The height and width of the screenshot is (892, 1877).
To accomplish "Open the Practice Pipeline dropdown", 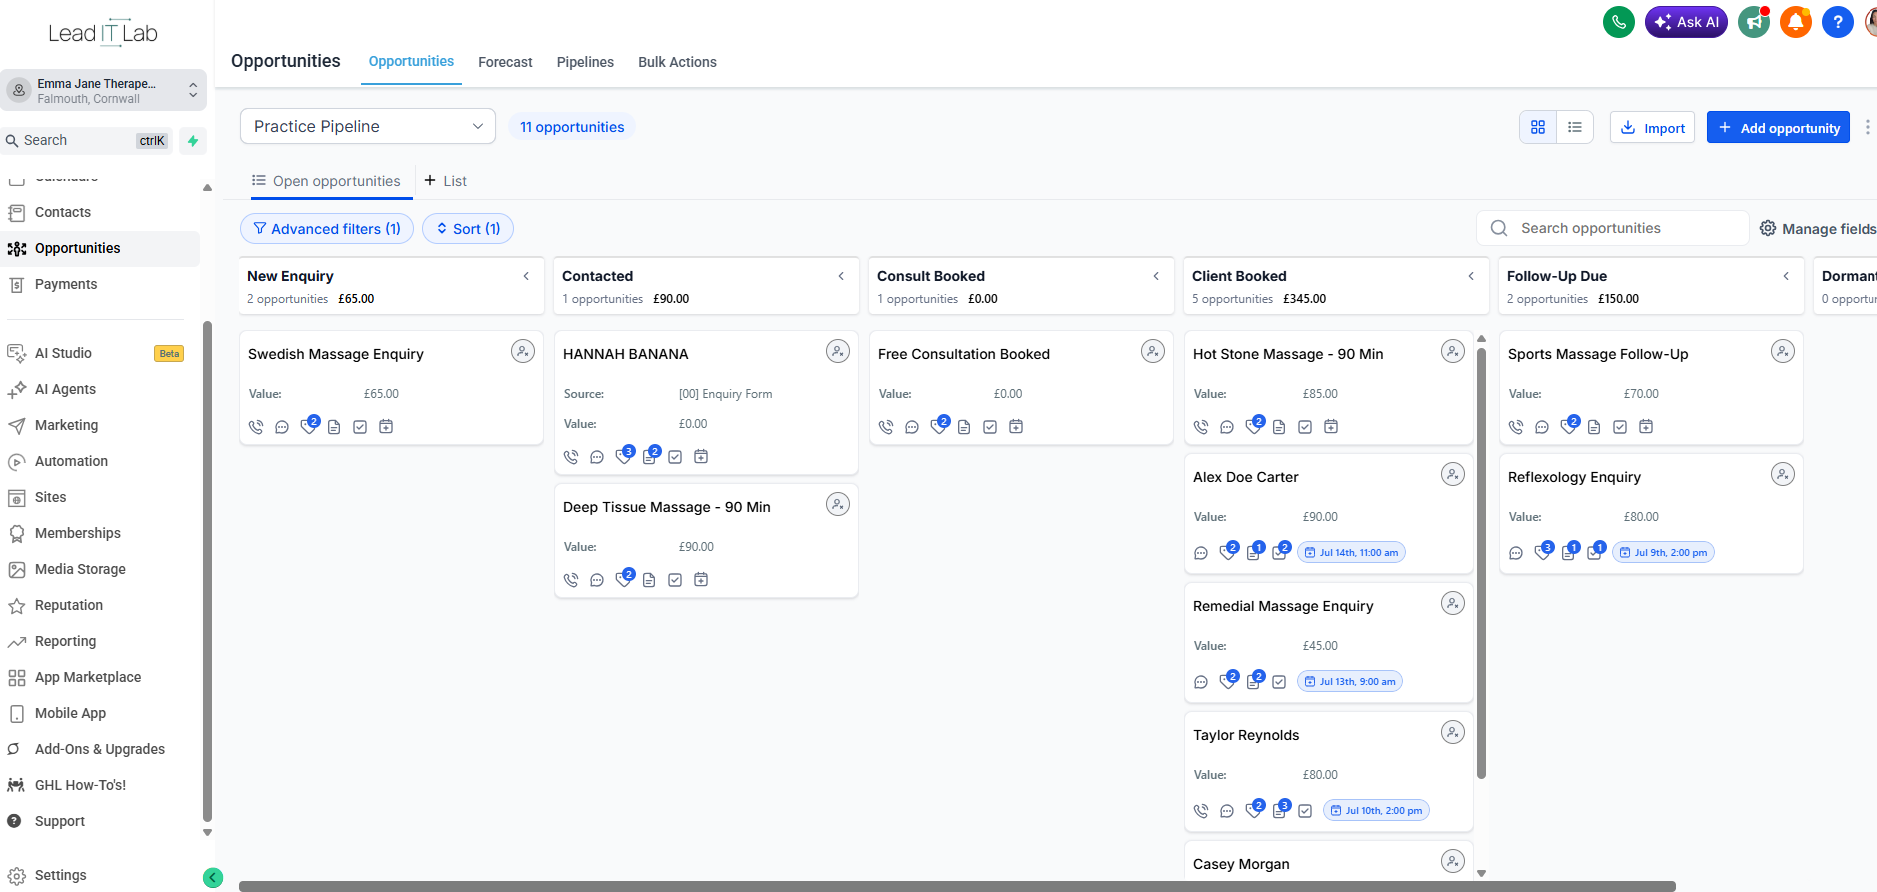I will pos(368,126).
